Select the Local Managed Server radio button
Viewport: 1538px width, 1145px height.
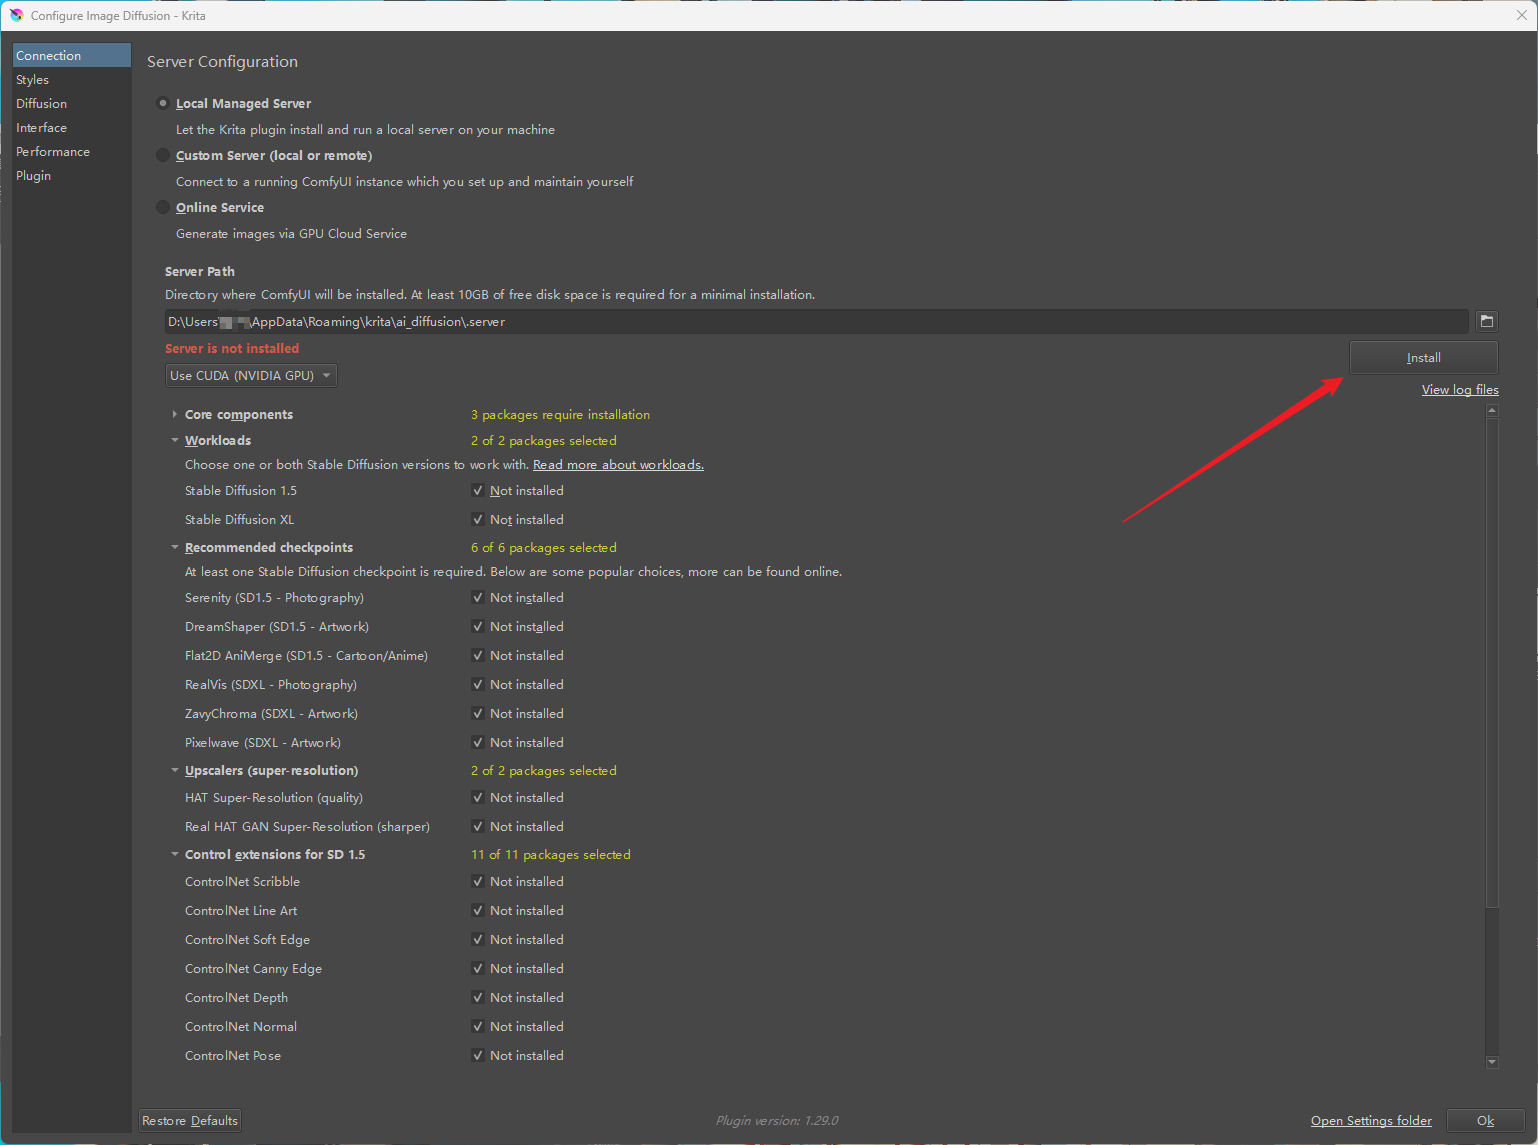[163, 103]
